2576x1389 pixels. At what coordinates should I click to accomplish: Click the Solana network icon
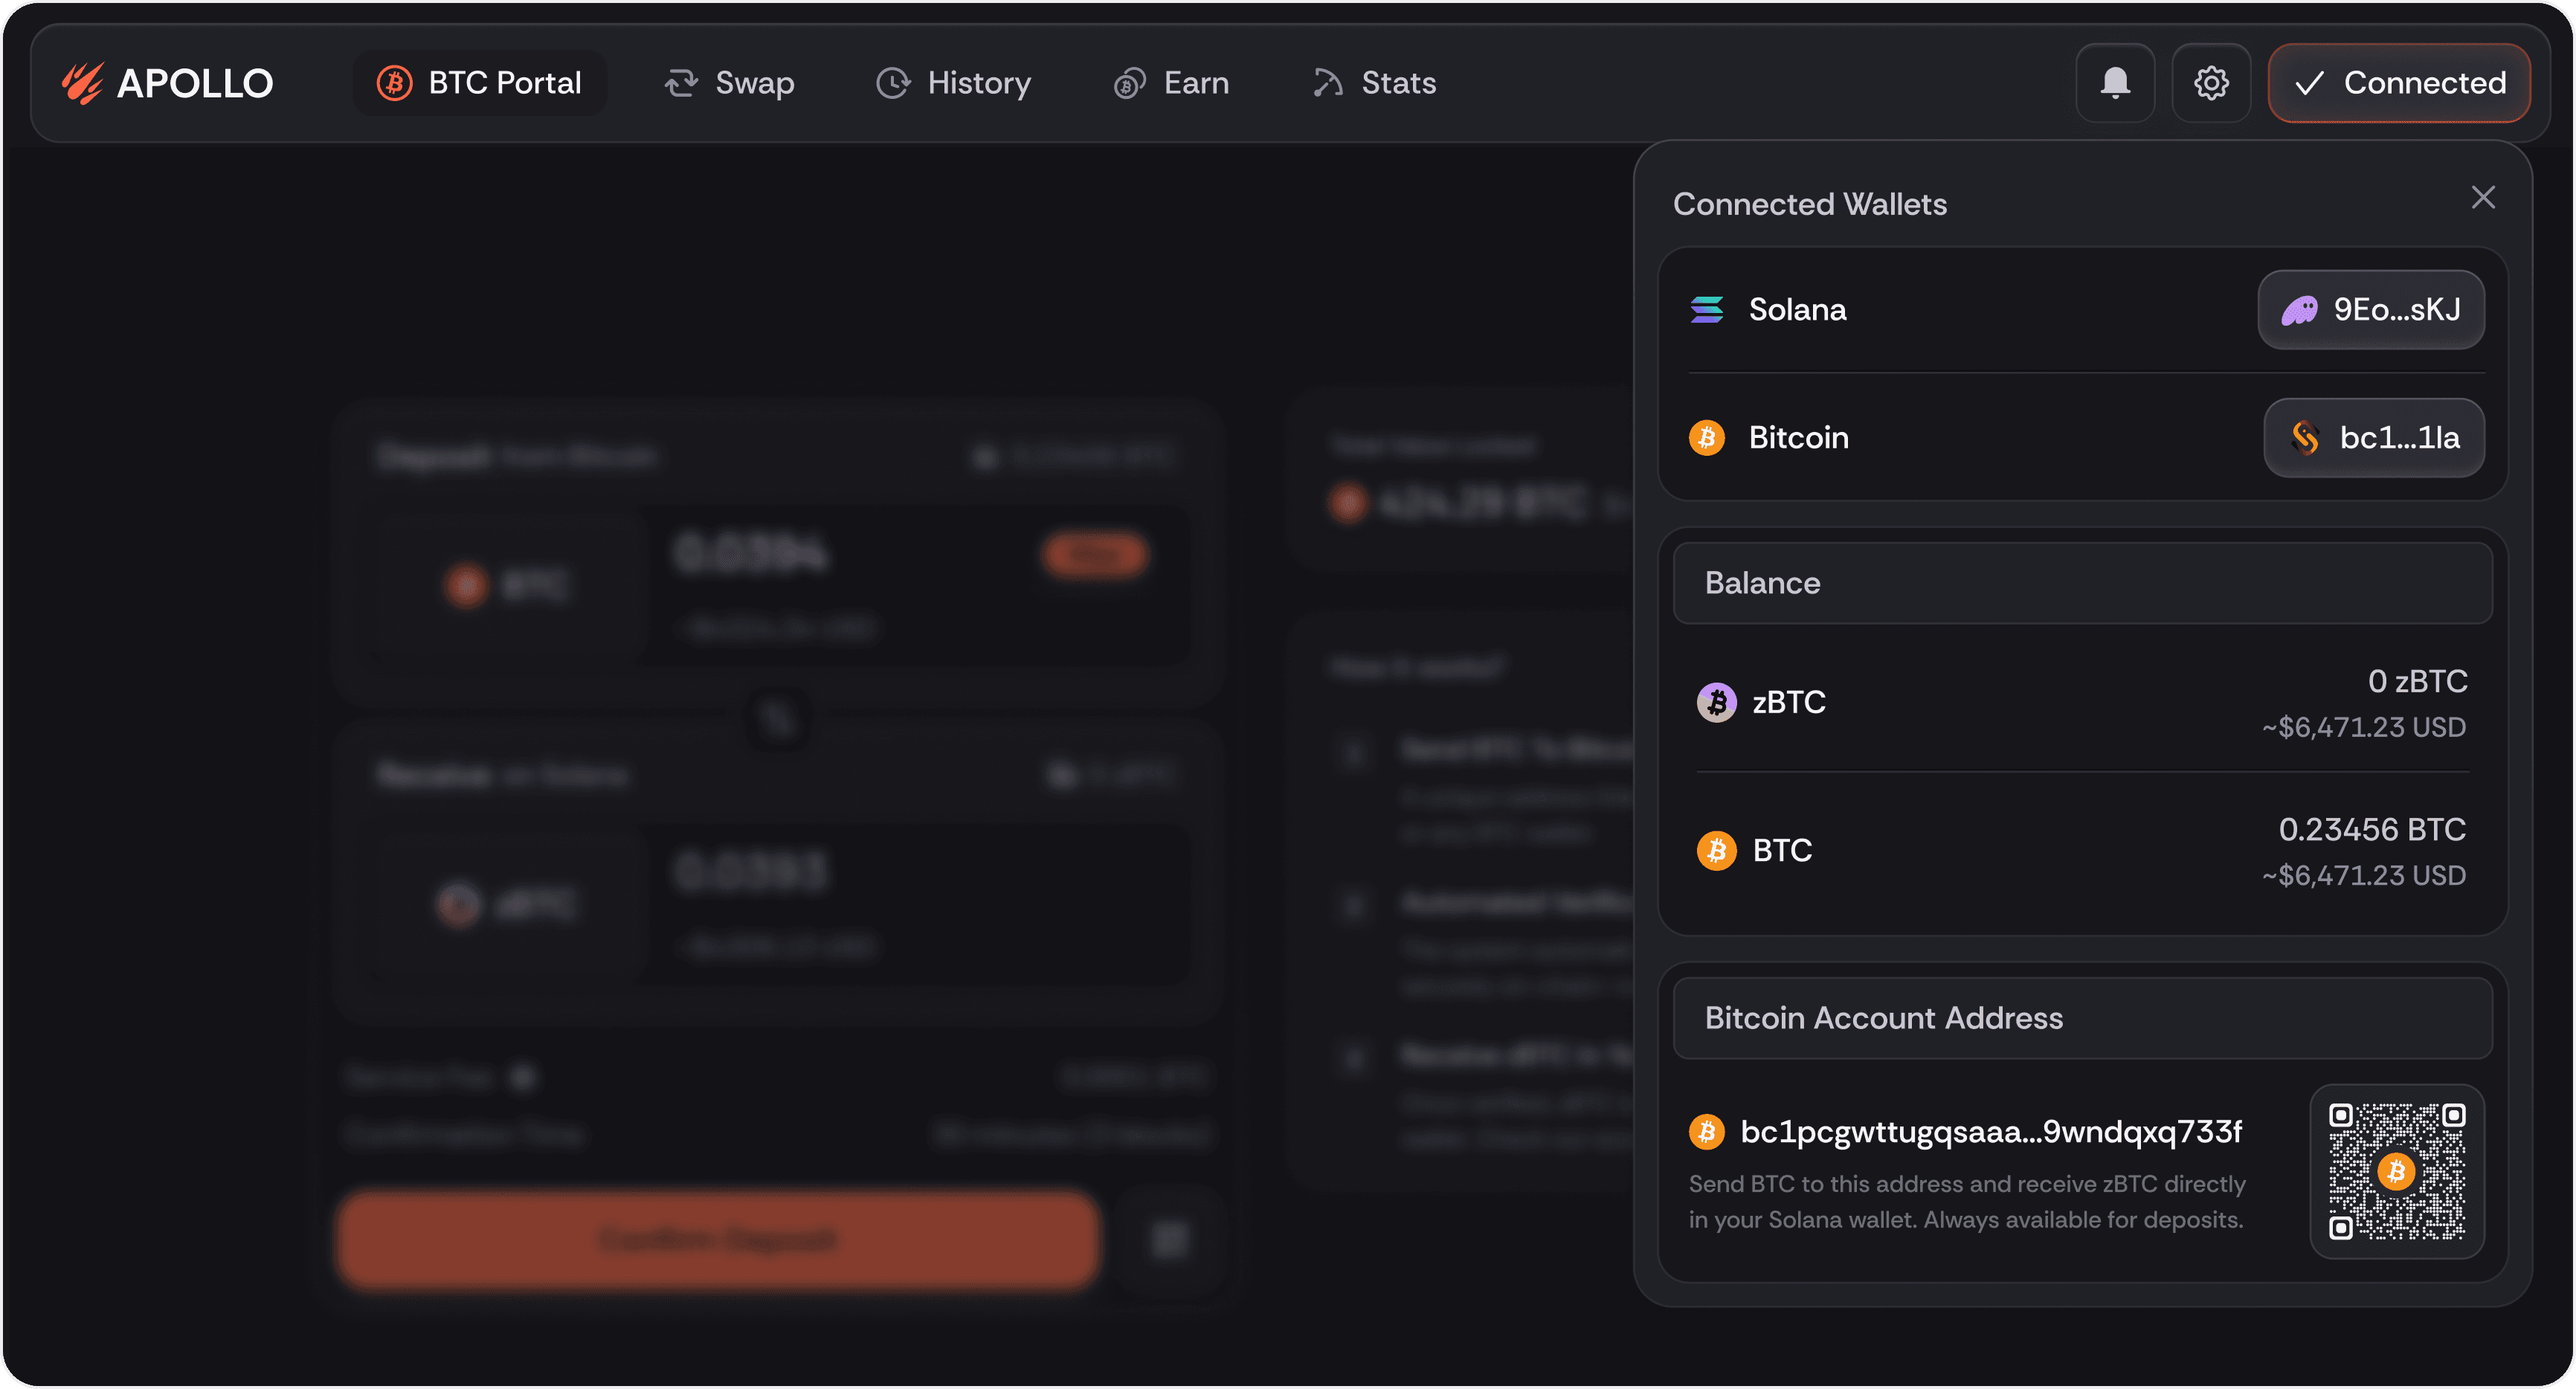(x=1706, y=310)
